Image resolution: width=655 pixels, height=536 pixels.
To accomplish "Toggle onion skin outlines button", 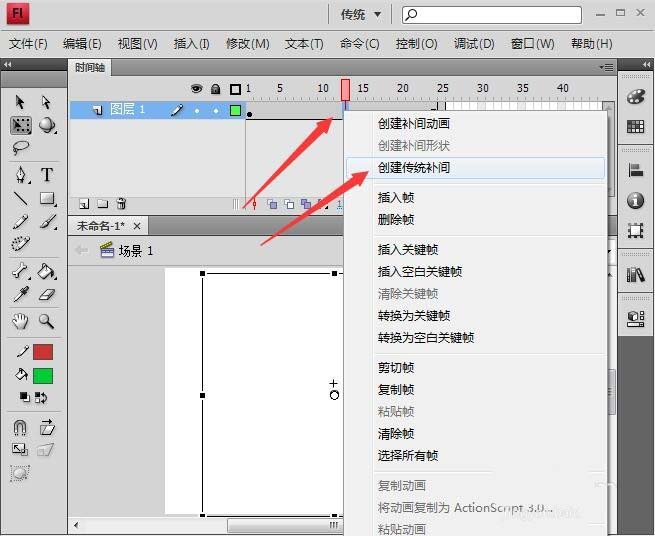I will point(289,204).
